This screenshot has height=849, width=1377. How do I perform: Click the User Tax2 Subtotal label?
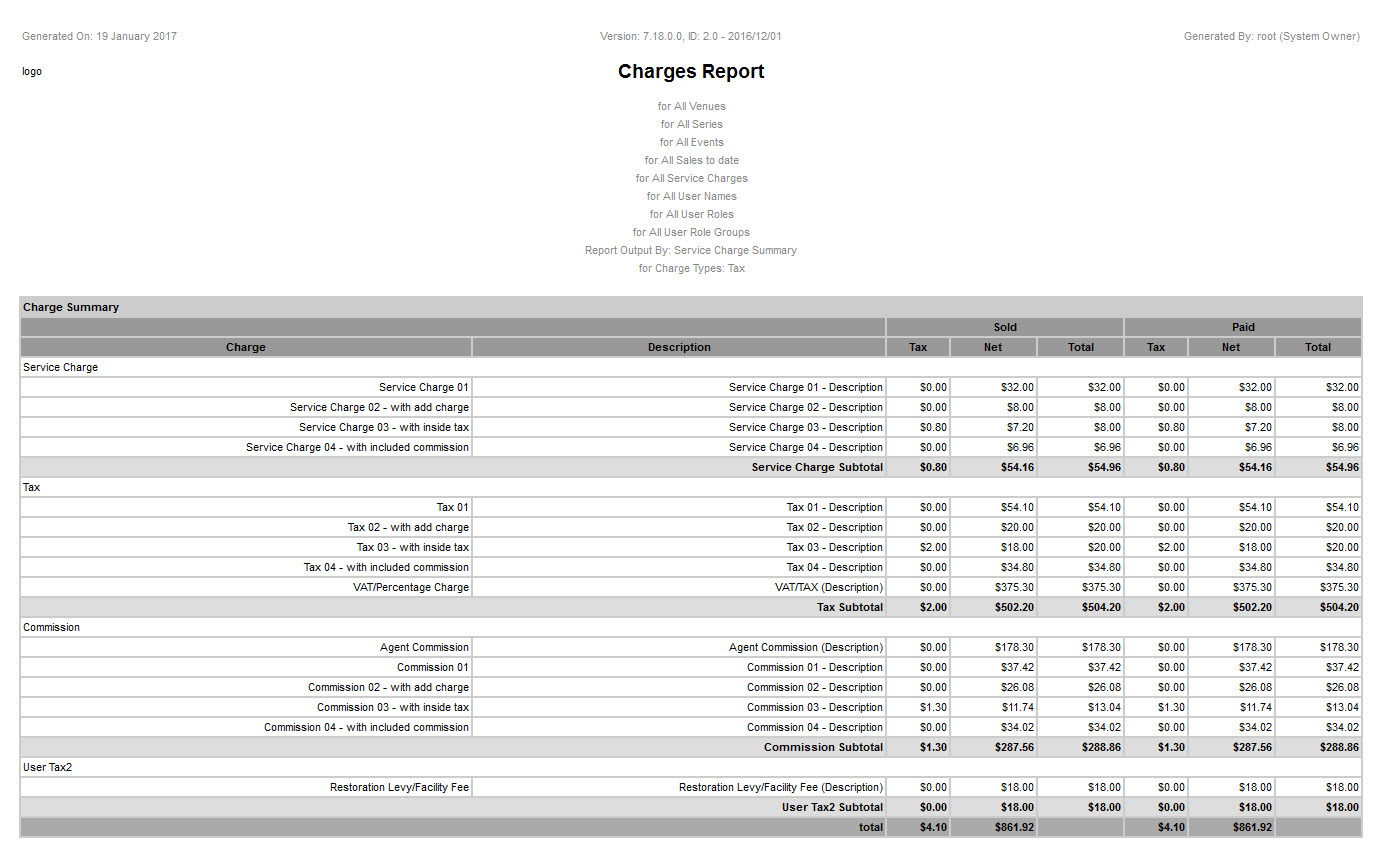pyautogui.click(x=832, y=807)
